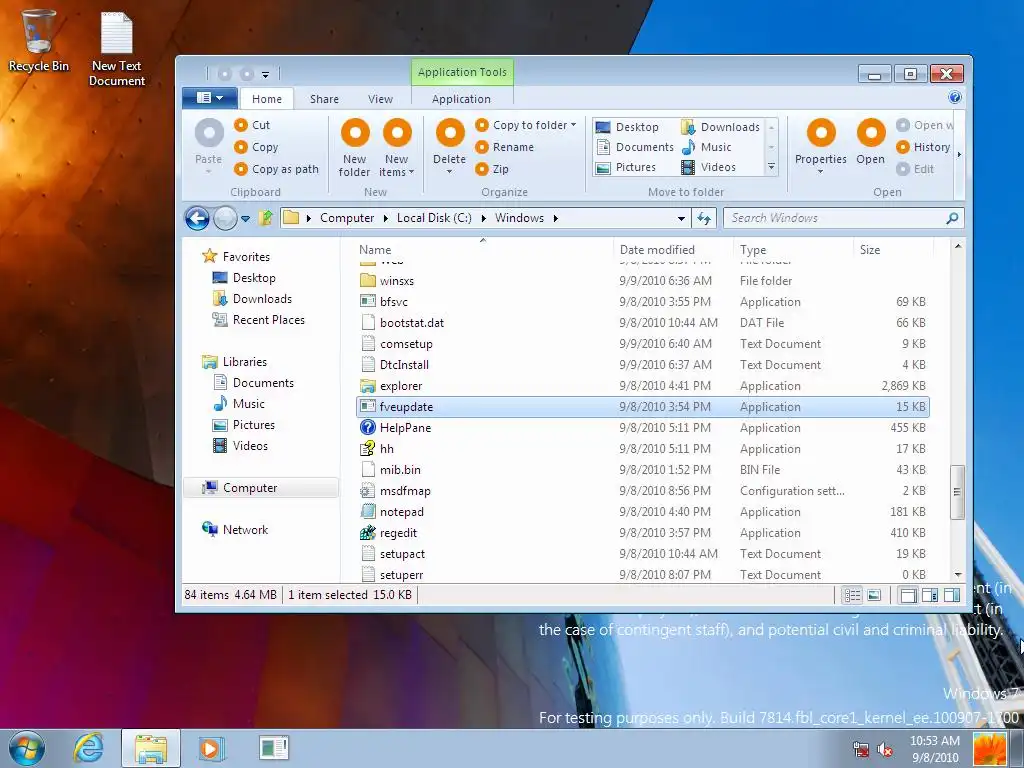Move to the Desktop folder in ribbon gallery
Image resolution: width=1024 pixels, height=768 pixels.
[628, 127]
